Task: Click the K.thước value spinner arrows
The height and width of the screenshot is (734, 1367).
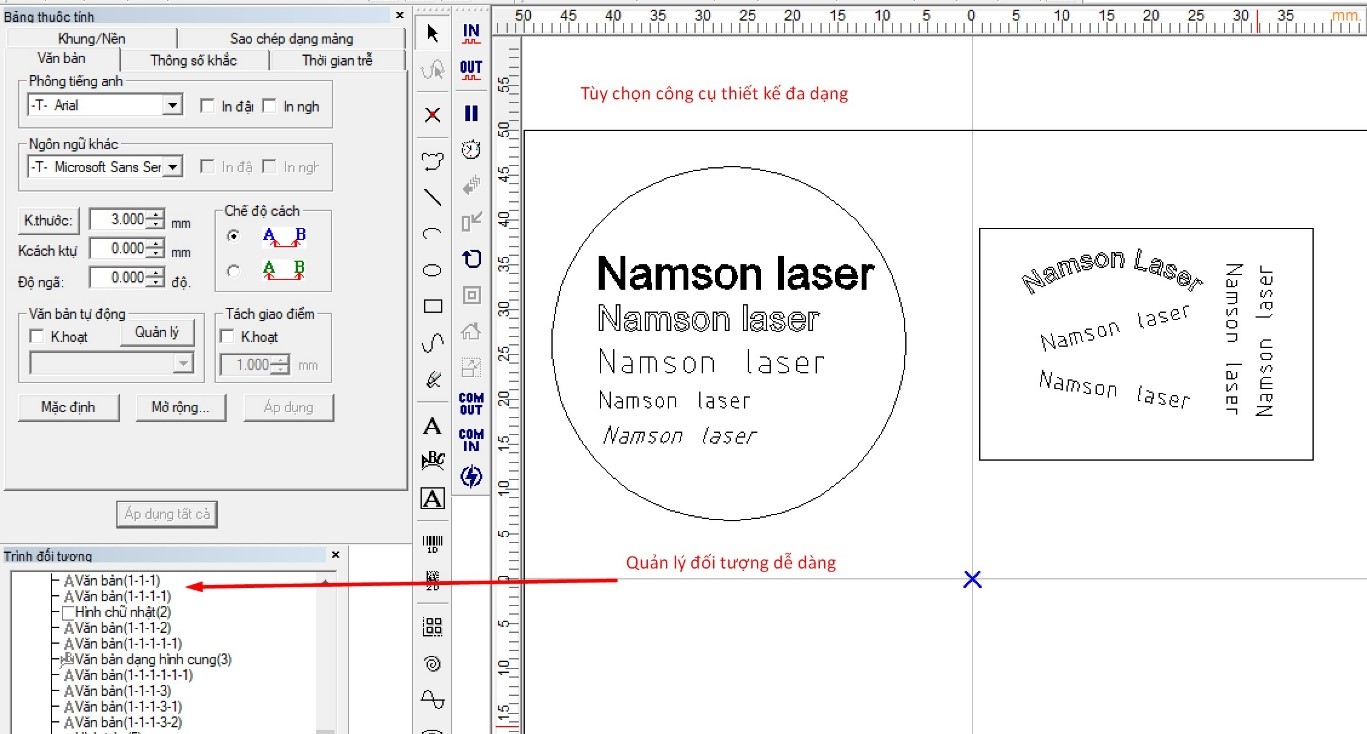Action: click(x=155, y=219)
